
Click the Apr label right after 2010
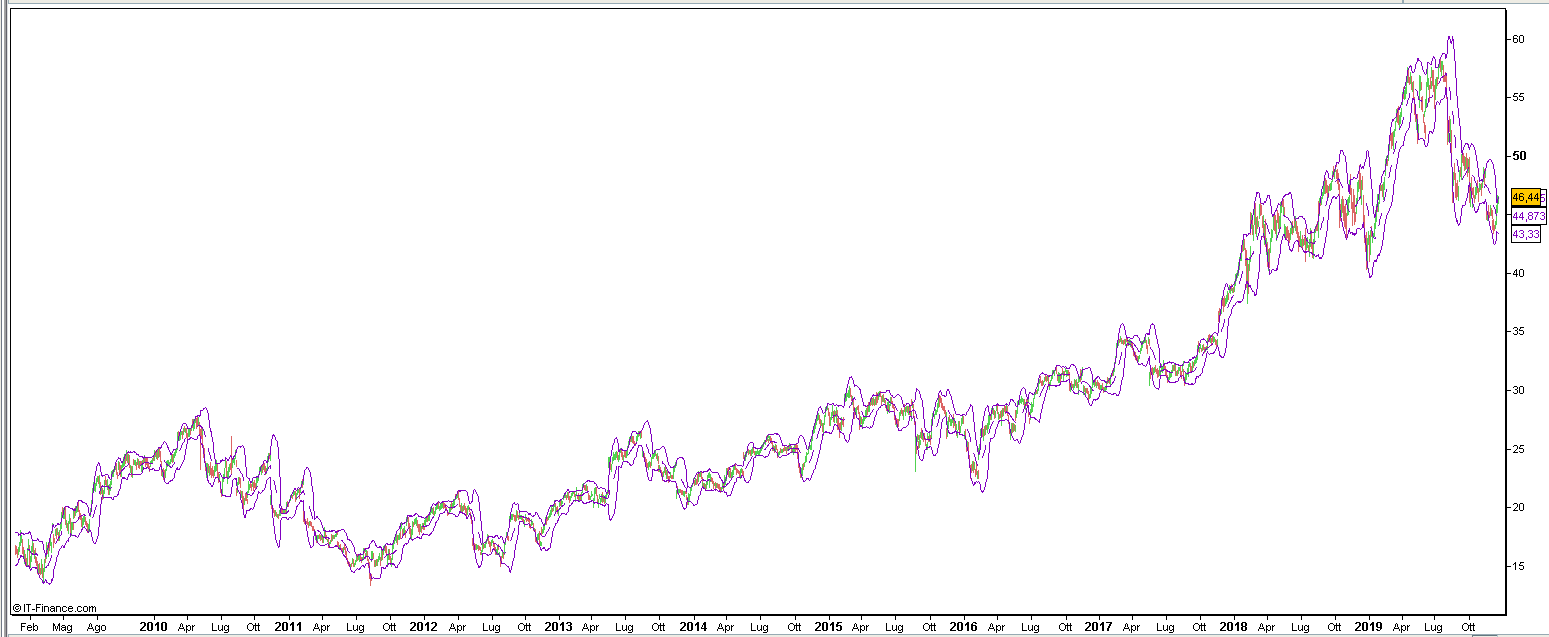pos(187,627)
